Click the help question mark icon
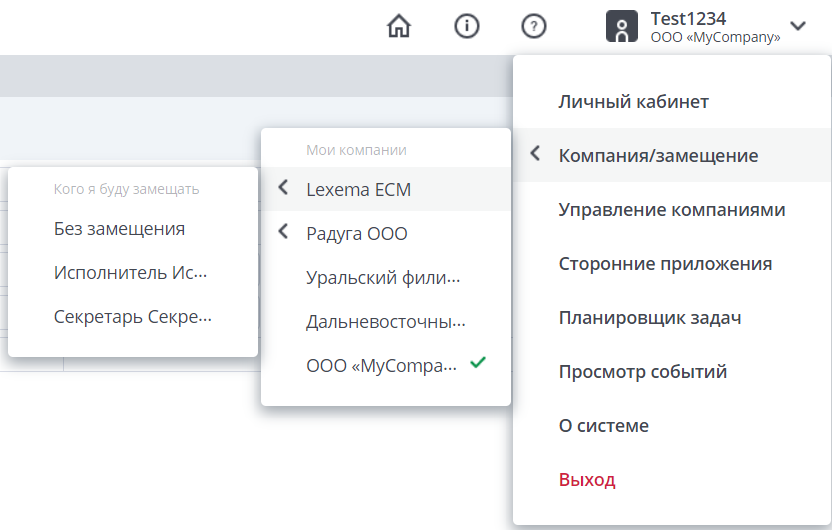 (x=534, y=27)
